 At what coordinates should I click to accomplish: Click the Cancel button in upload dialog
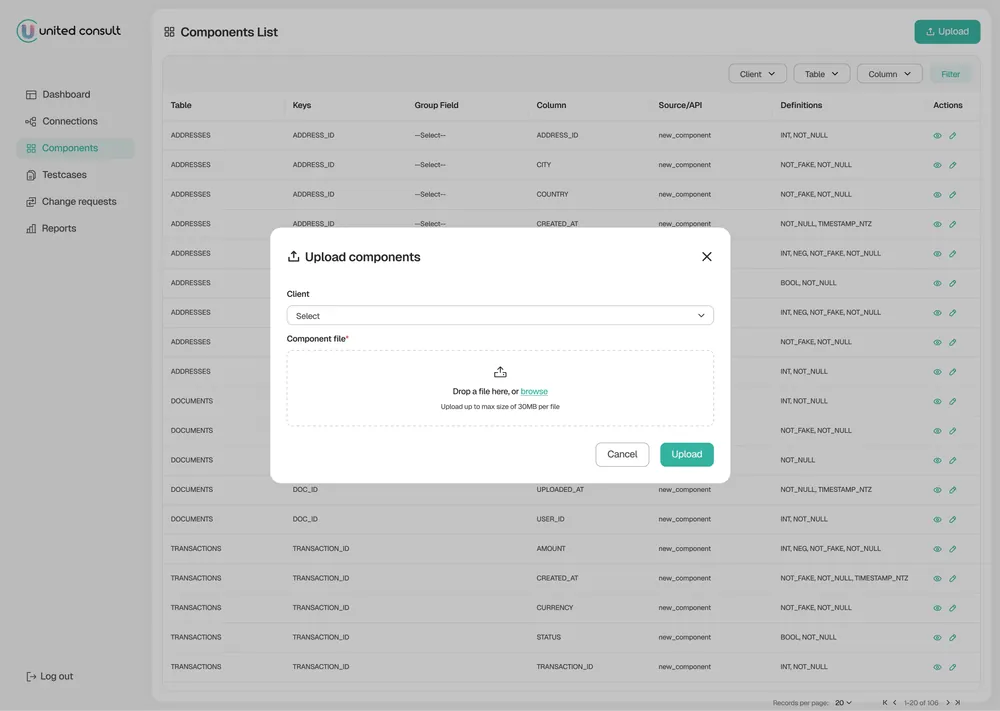622,454
